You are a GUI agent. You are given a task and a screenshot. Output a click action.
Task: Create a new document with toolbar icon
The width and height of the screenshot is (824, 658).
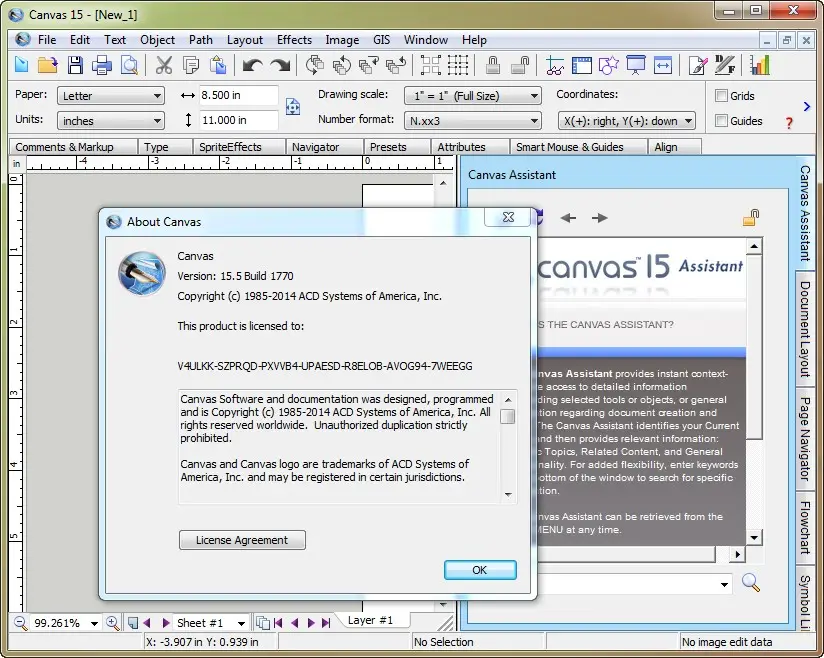tap(22, 65)
